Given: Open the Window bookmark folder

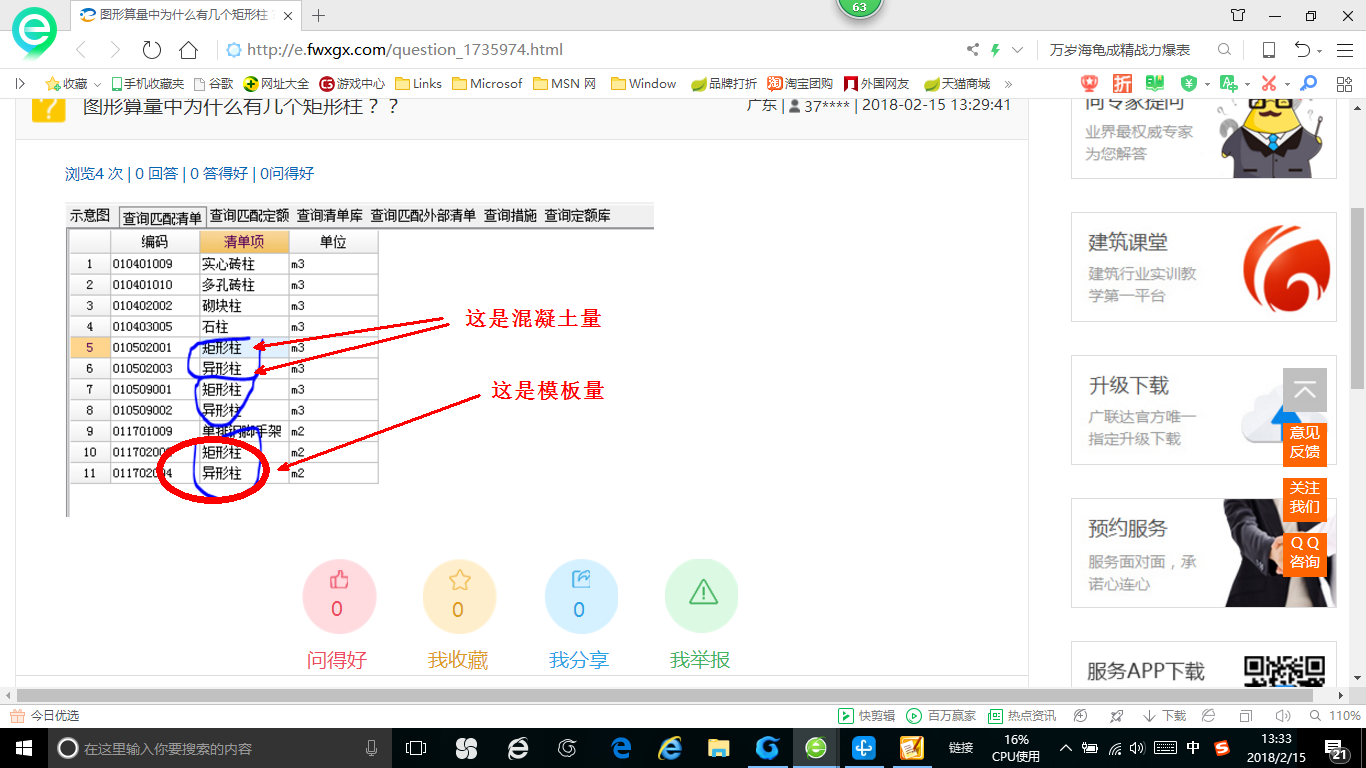Looking at the screenshot, I should point(643,84).
